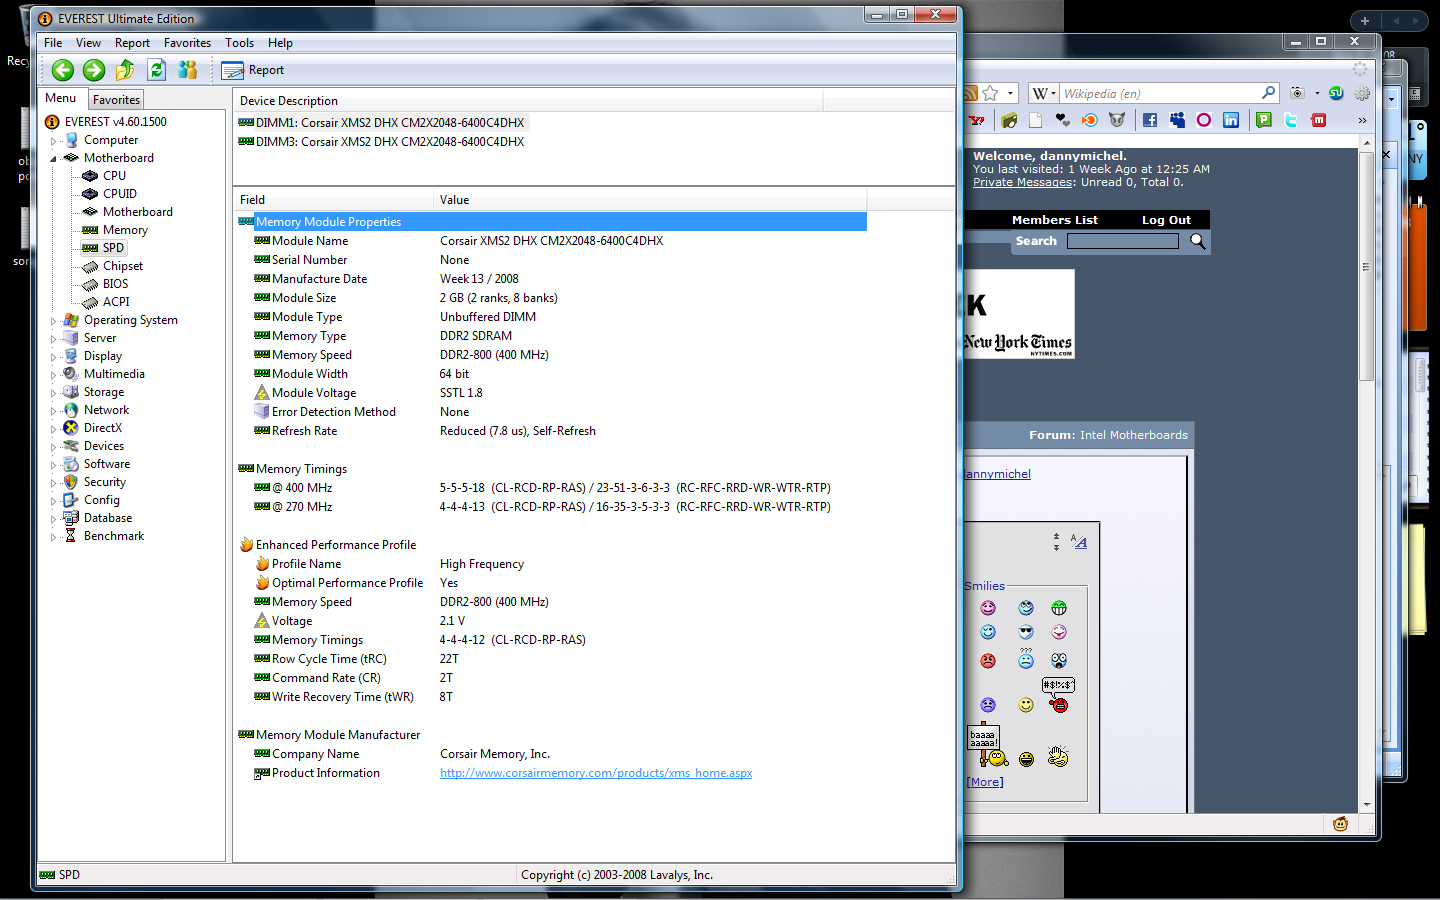This screenshot has width=1440, height=900.
Task: Open the View menu
Action: tap(88, 43)
